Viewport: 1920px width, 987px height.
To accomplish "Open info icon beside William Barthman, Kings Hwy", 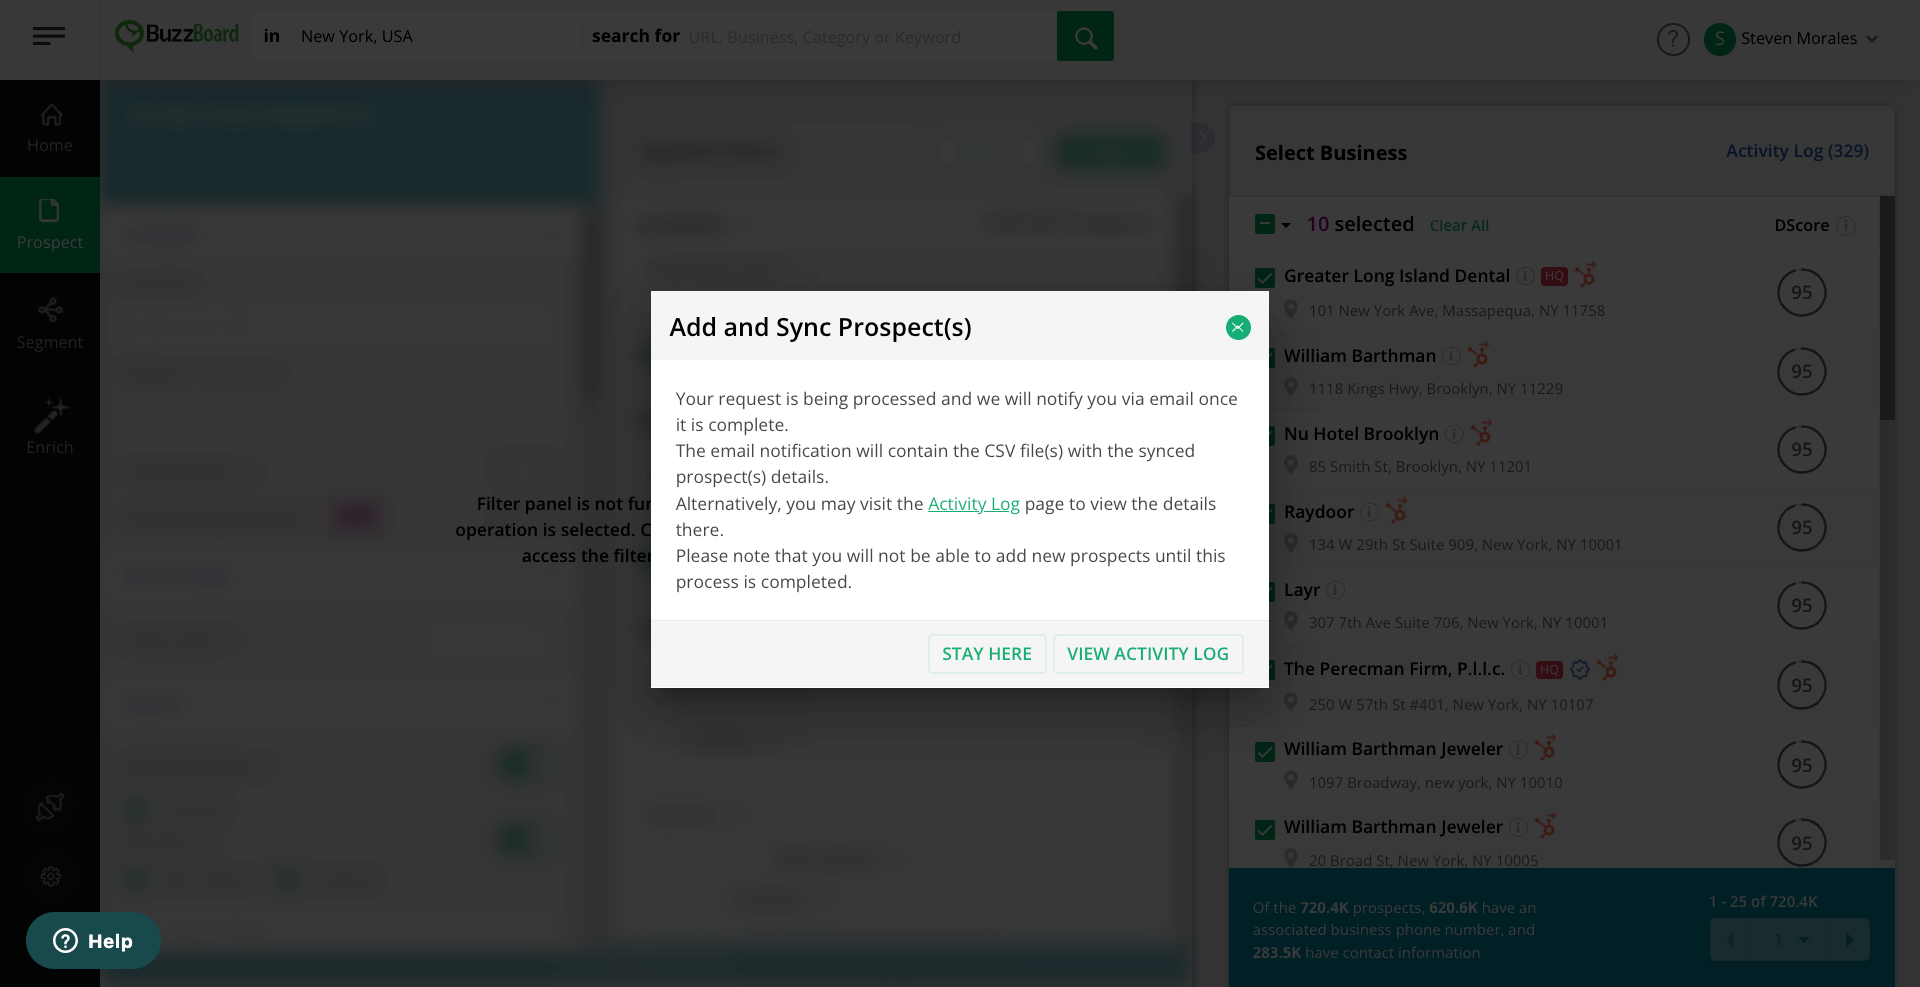I will pyautogui.click(x=1451, y=356).
